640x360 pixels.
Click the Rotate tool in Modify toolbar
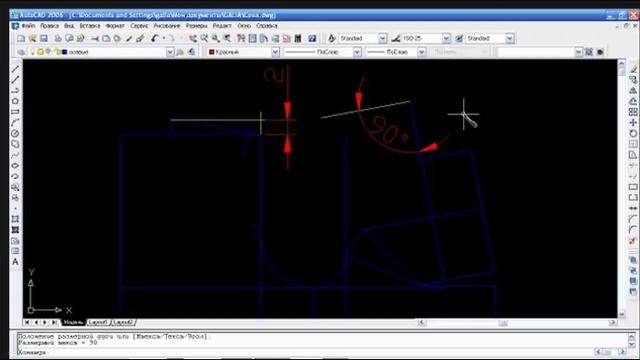633,133
